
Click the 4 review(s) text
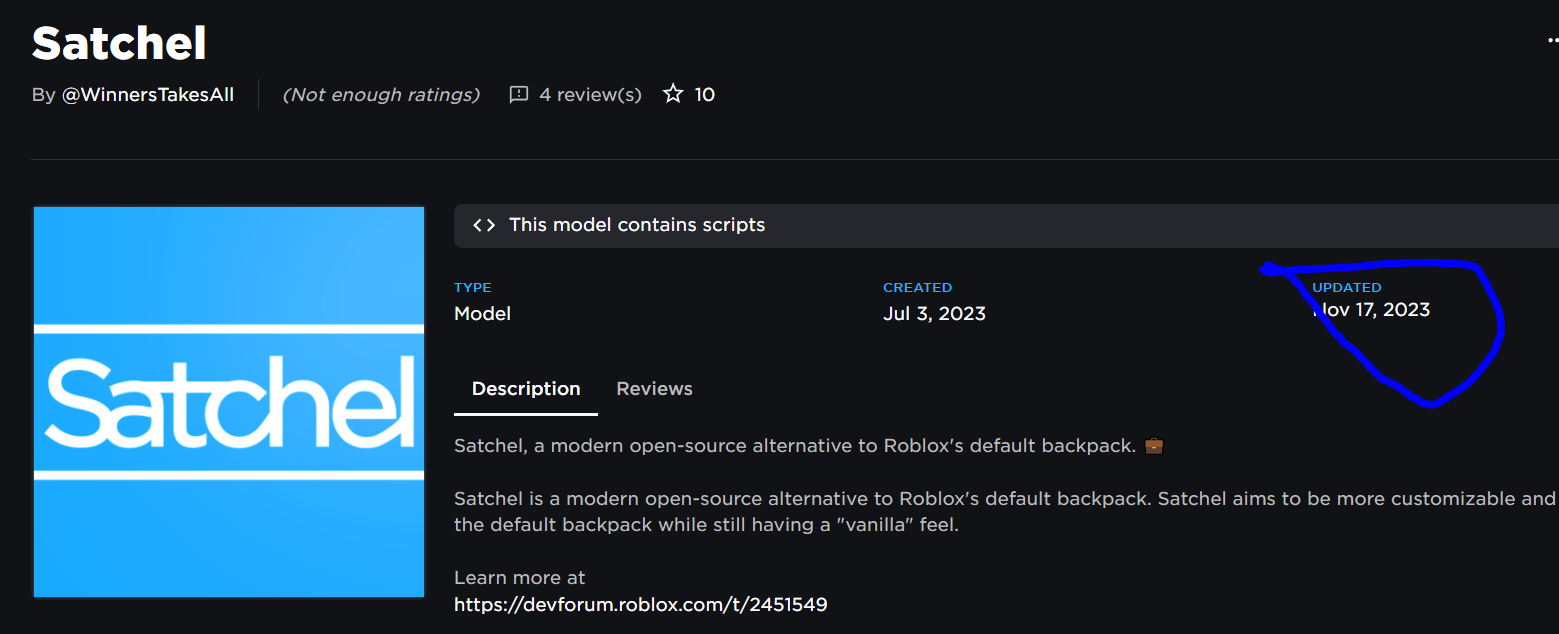(589, 94)
